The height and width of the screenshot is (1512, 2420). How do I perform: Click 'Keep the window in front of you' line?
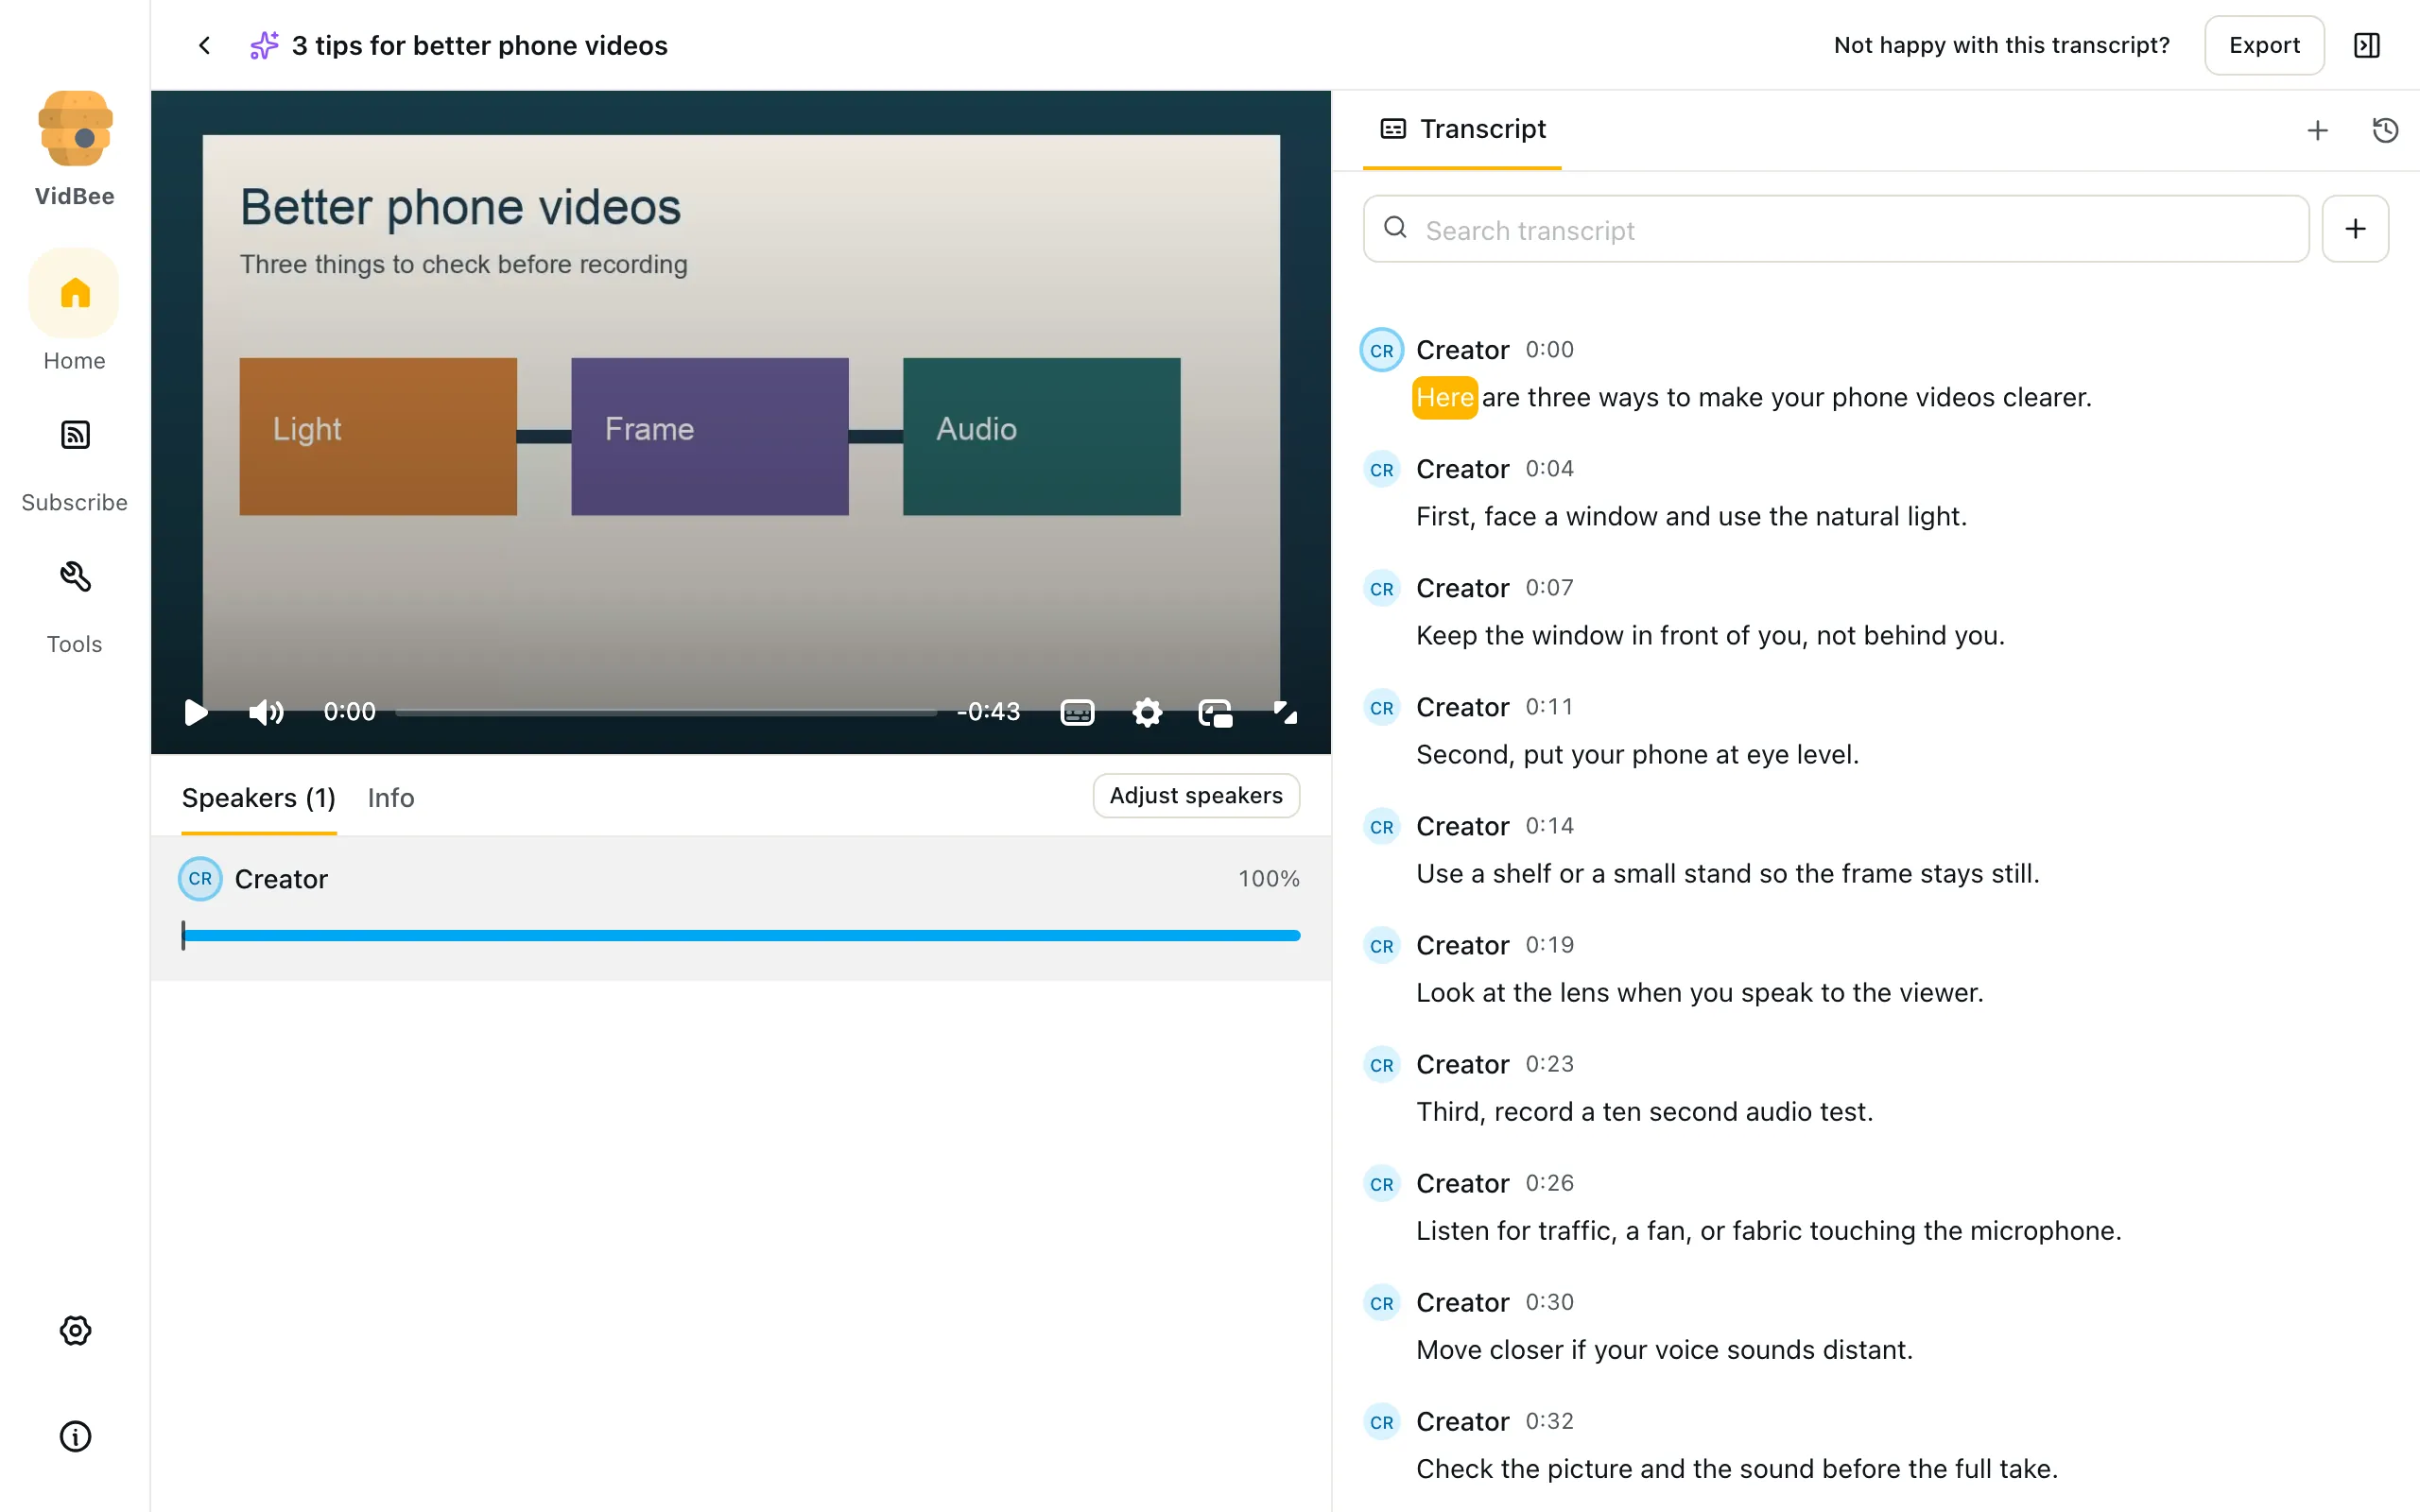point(1710,636)
